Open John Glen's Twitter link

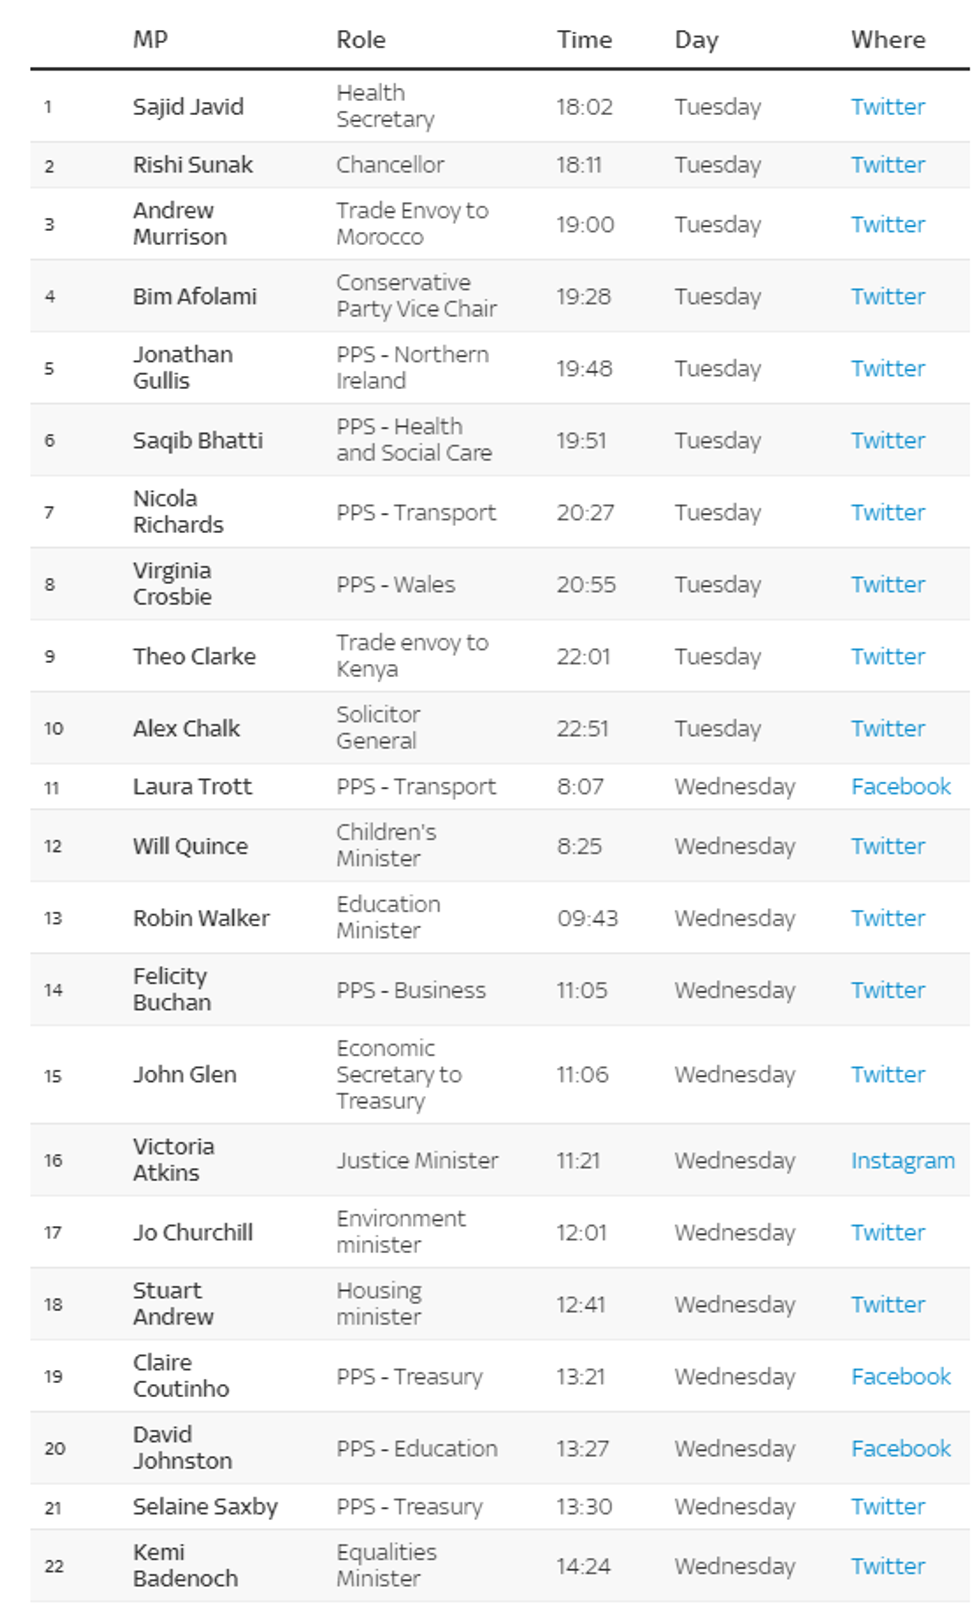click(x=887, y=1075)
